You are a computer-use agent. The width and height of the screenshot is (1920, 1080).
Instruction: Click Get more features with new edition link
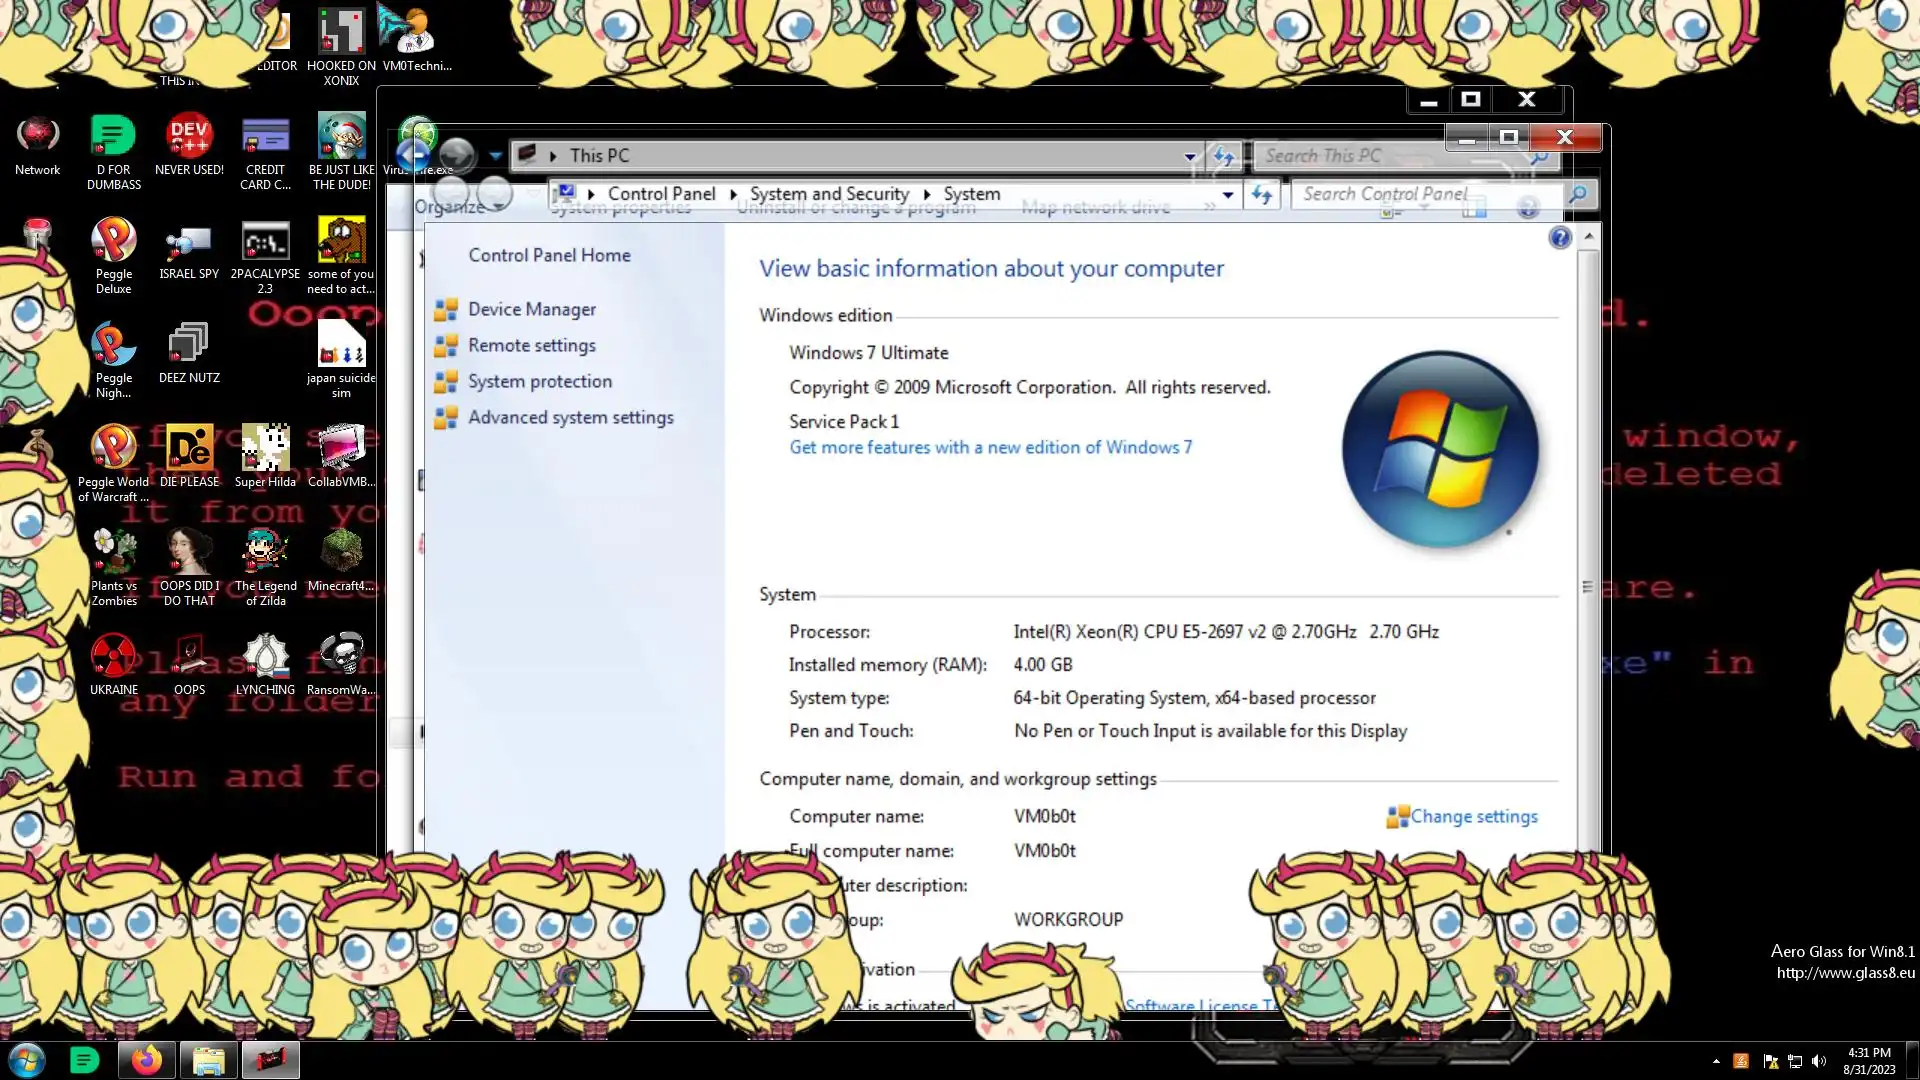click(x=990, y=448)
